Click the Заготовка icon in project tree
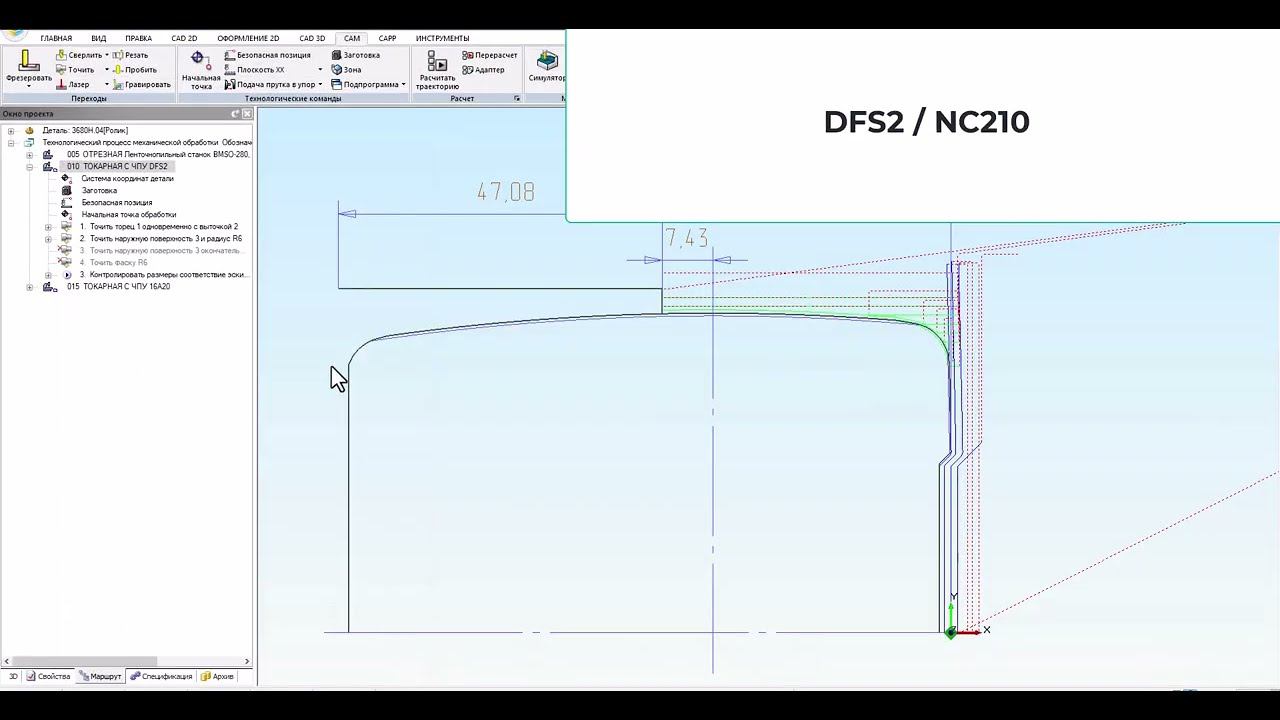 click(x=66, y=190)
